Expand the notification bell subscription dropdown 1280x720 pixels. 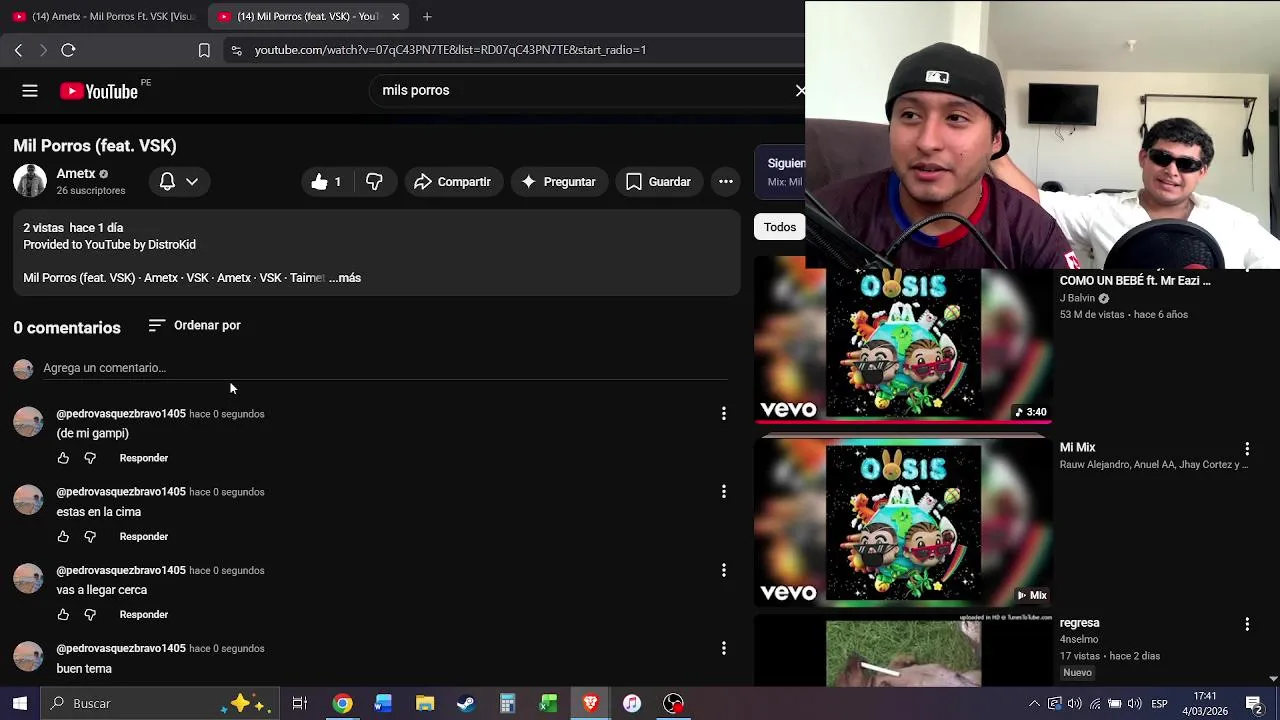(x=179, y=182)
